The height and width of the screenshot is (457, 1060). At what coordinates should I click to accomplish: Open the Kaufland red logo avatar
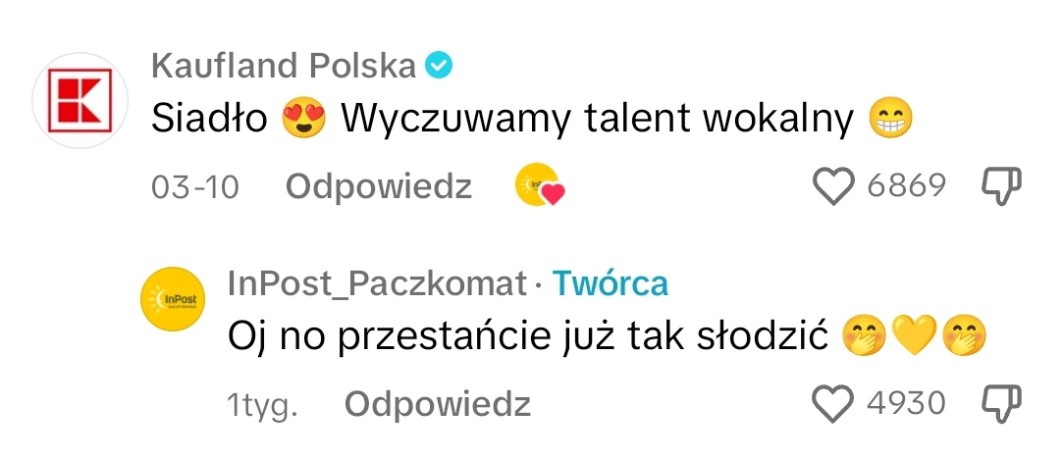pos(80,100)
